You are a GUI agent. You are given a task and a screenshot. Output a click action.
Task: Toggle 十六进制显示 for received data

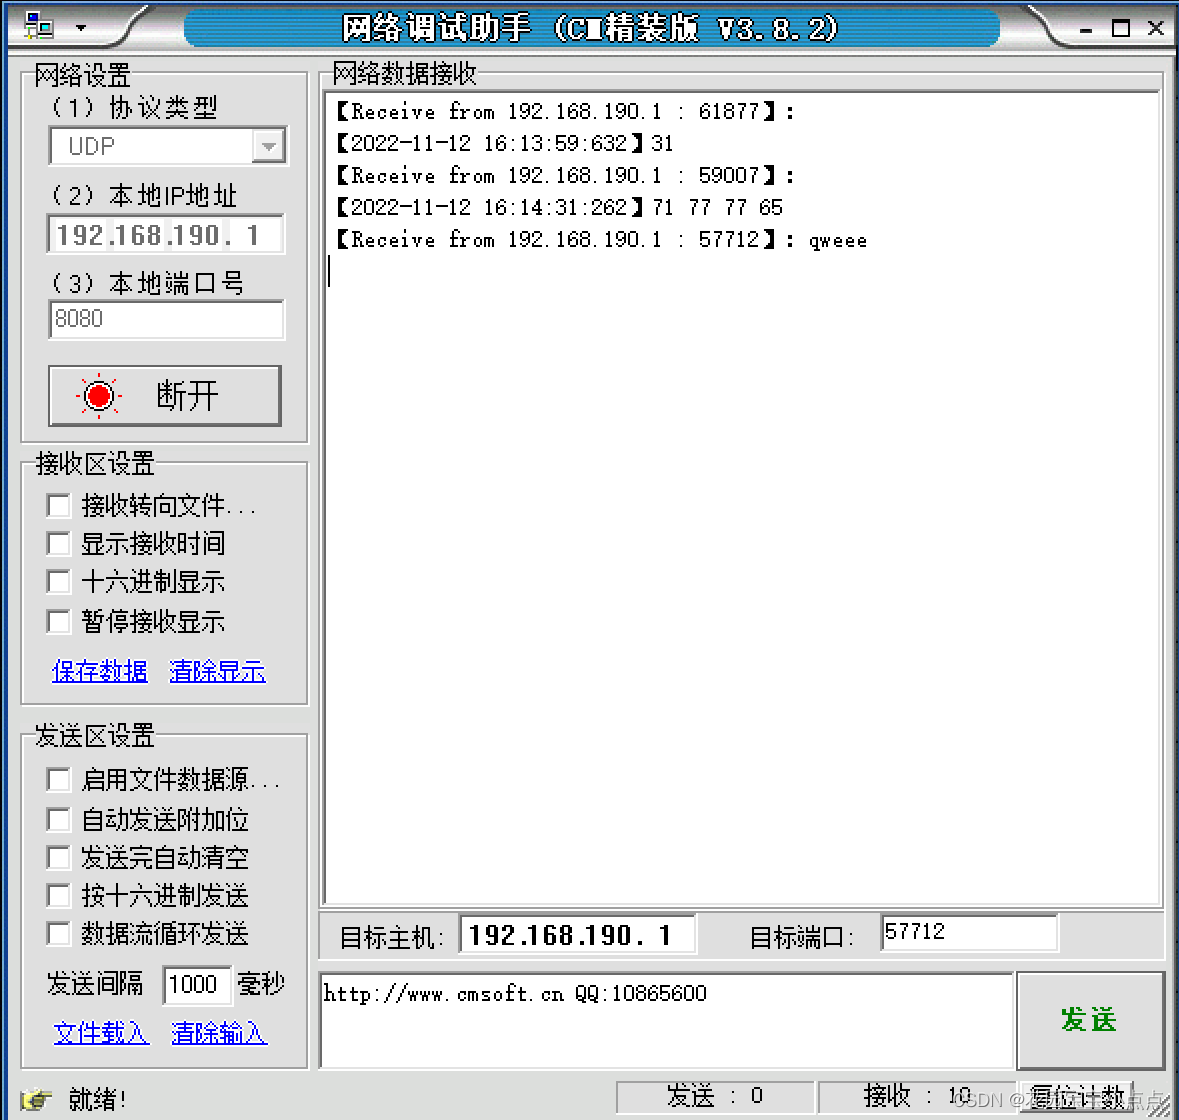click(x=58, y=581)
